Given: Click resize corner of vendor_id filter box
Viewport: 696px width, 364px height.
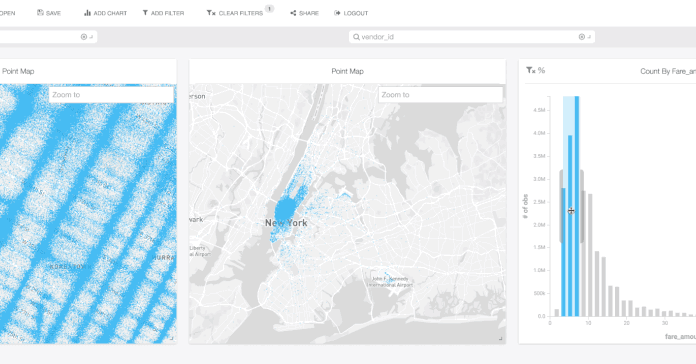Looking at the screenshot, I should 589,37.
